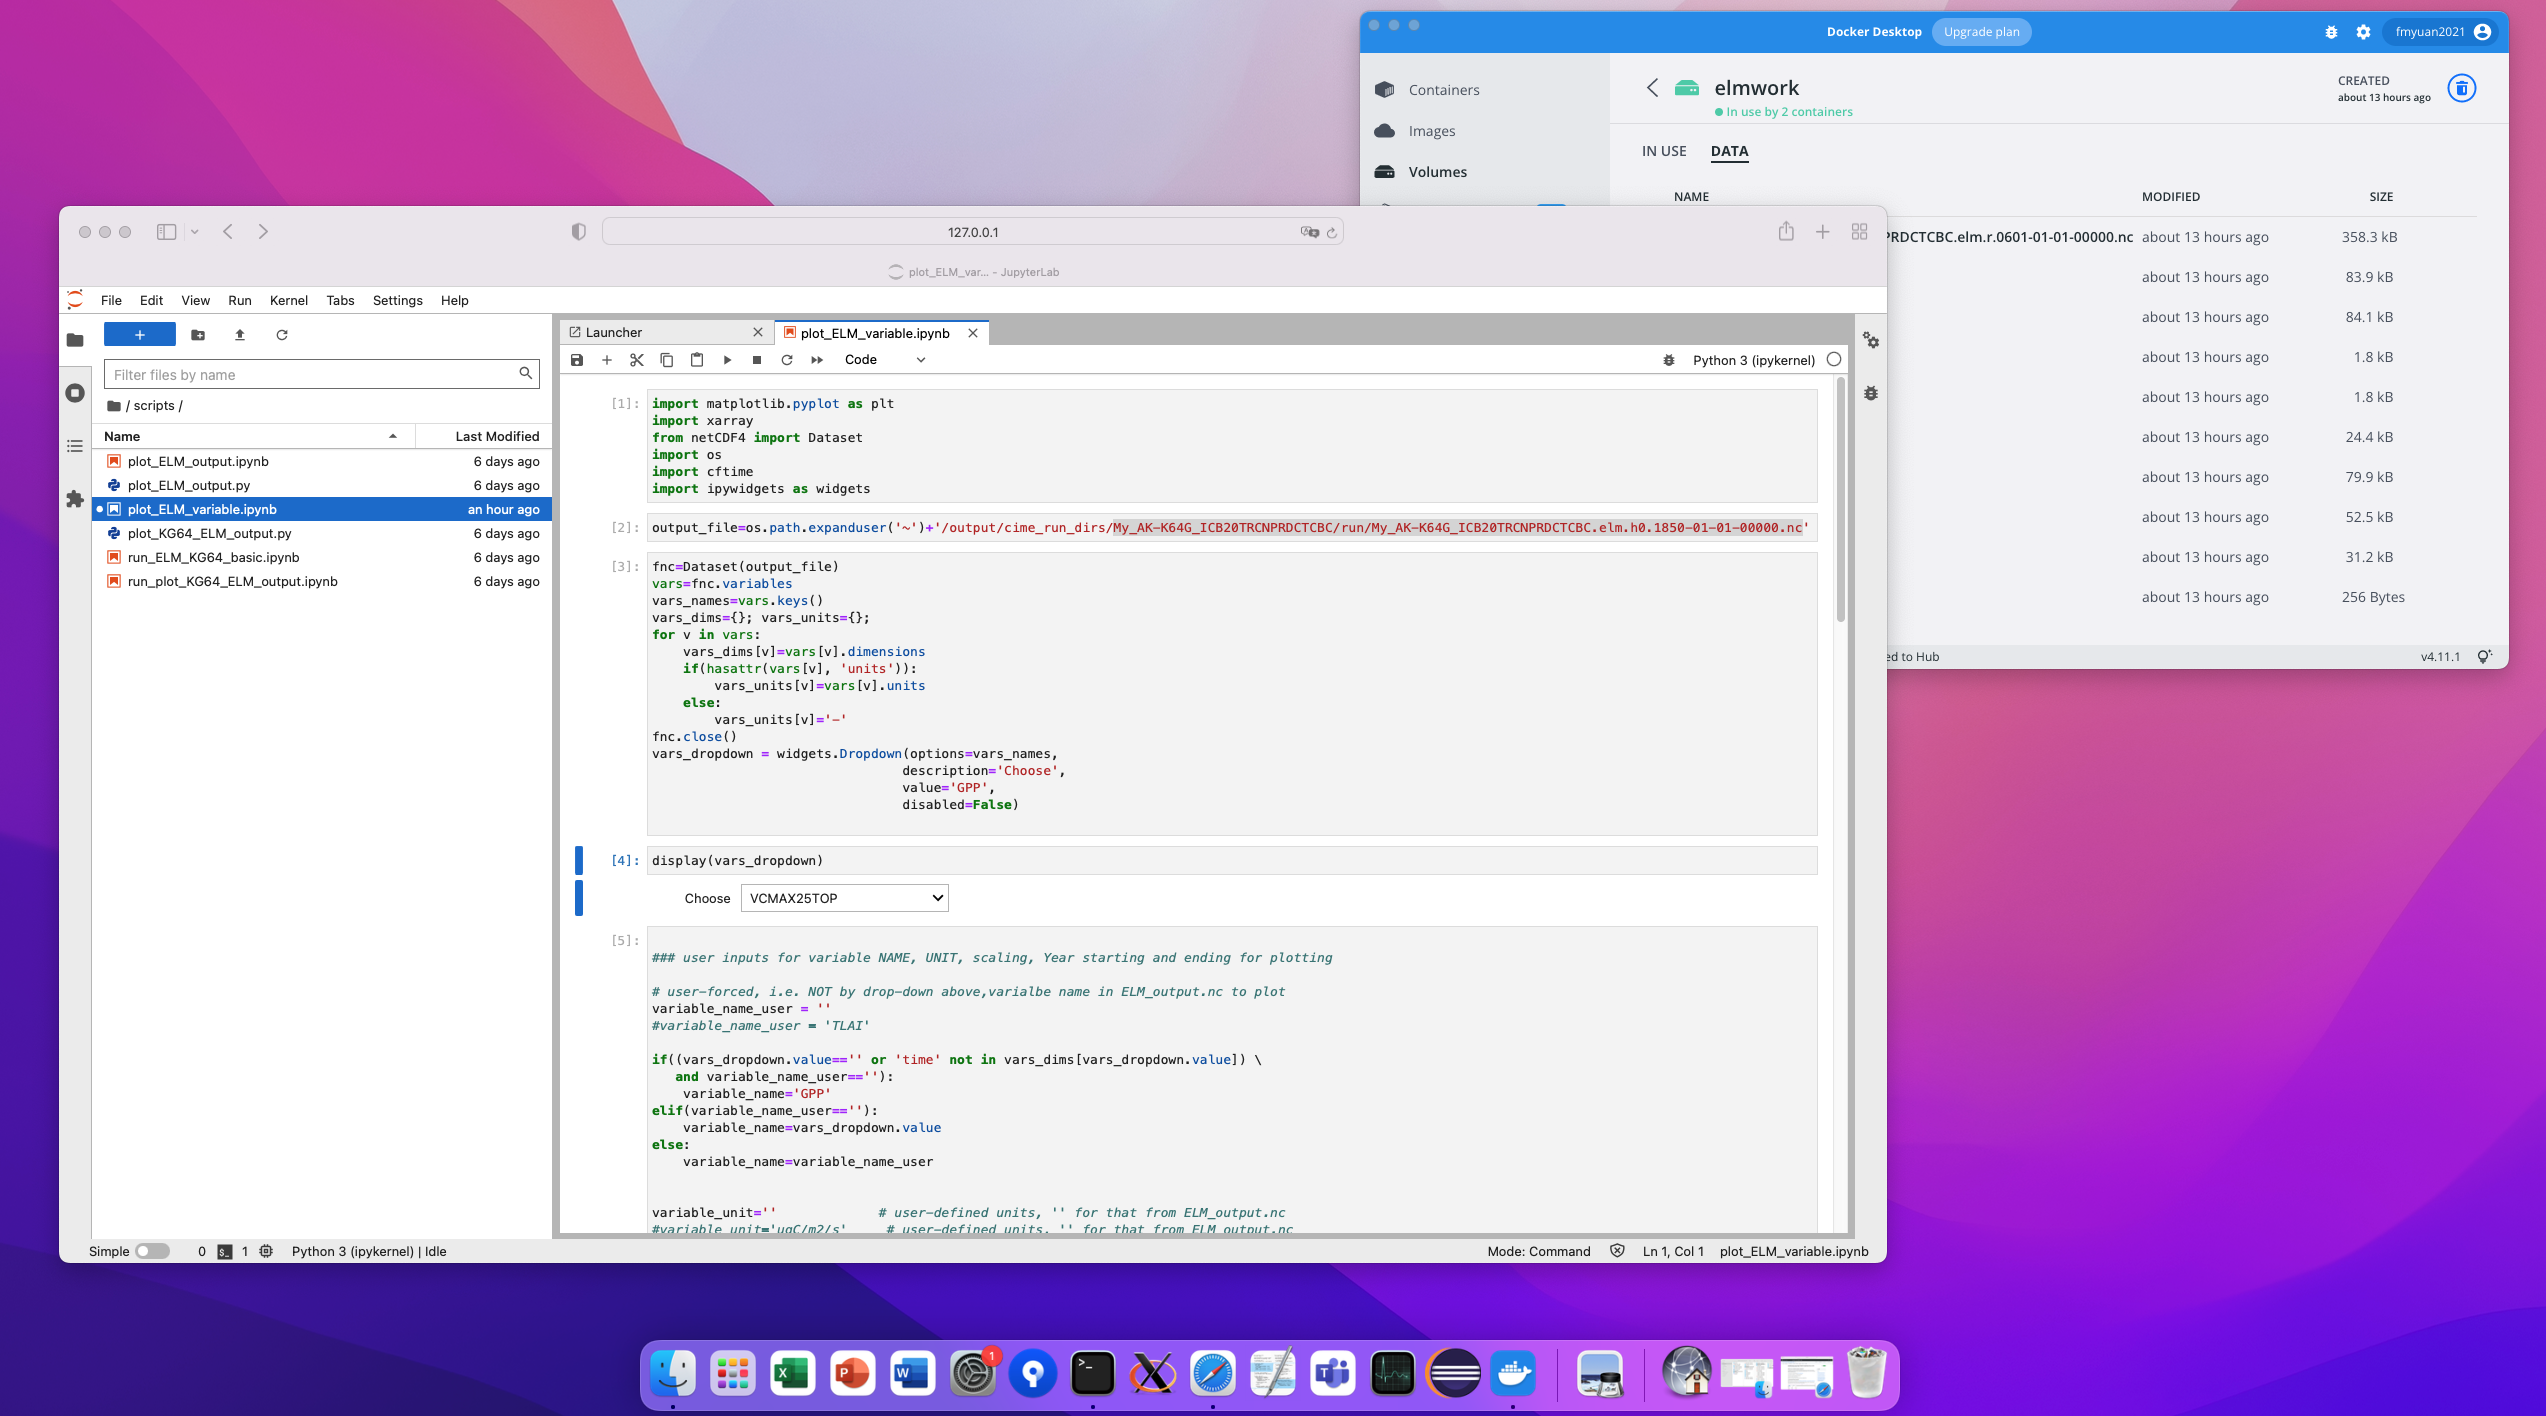Cut selected cell with the scissors icon

pos(636,360)
